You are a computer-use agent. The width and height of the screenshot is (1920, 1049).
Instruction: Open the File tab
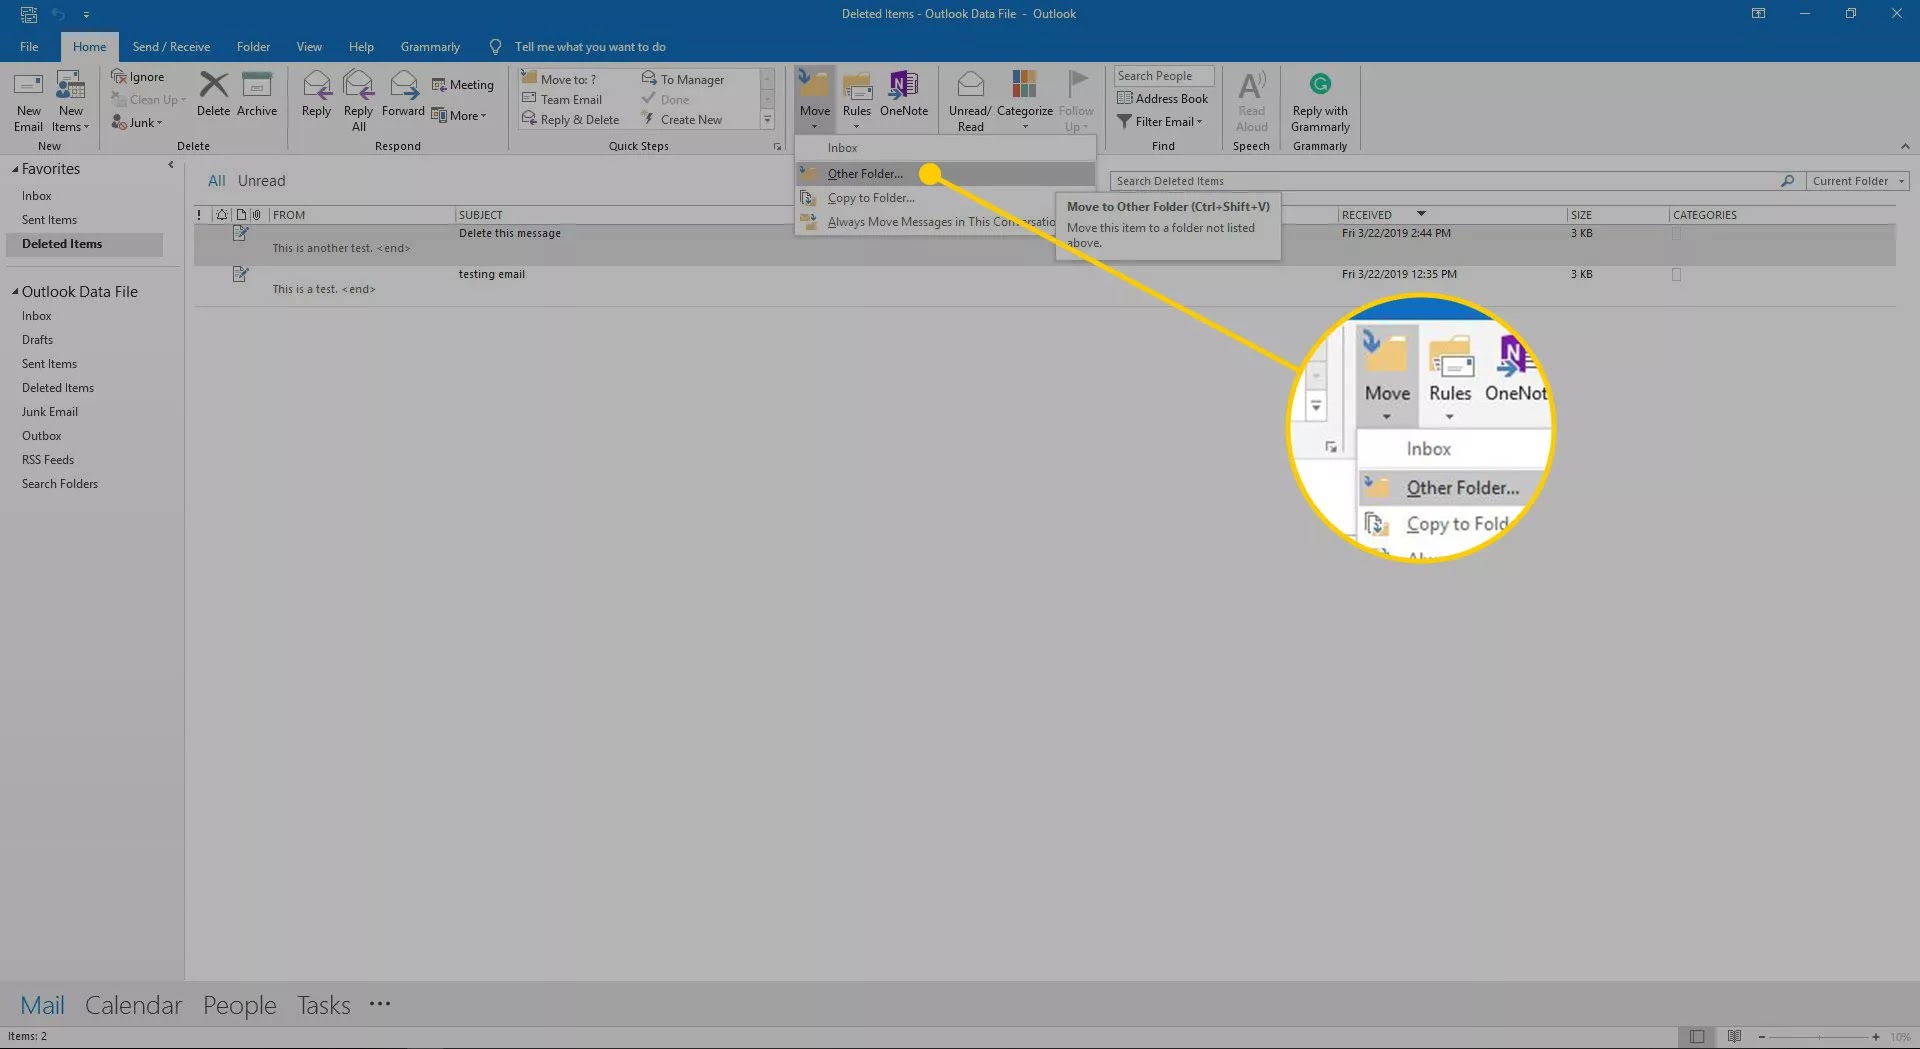pos(29,47)
